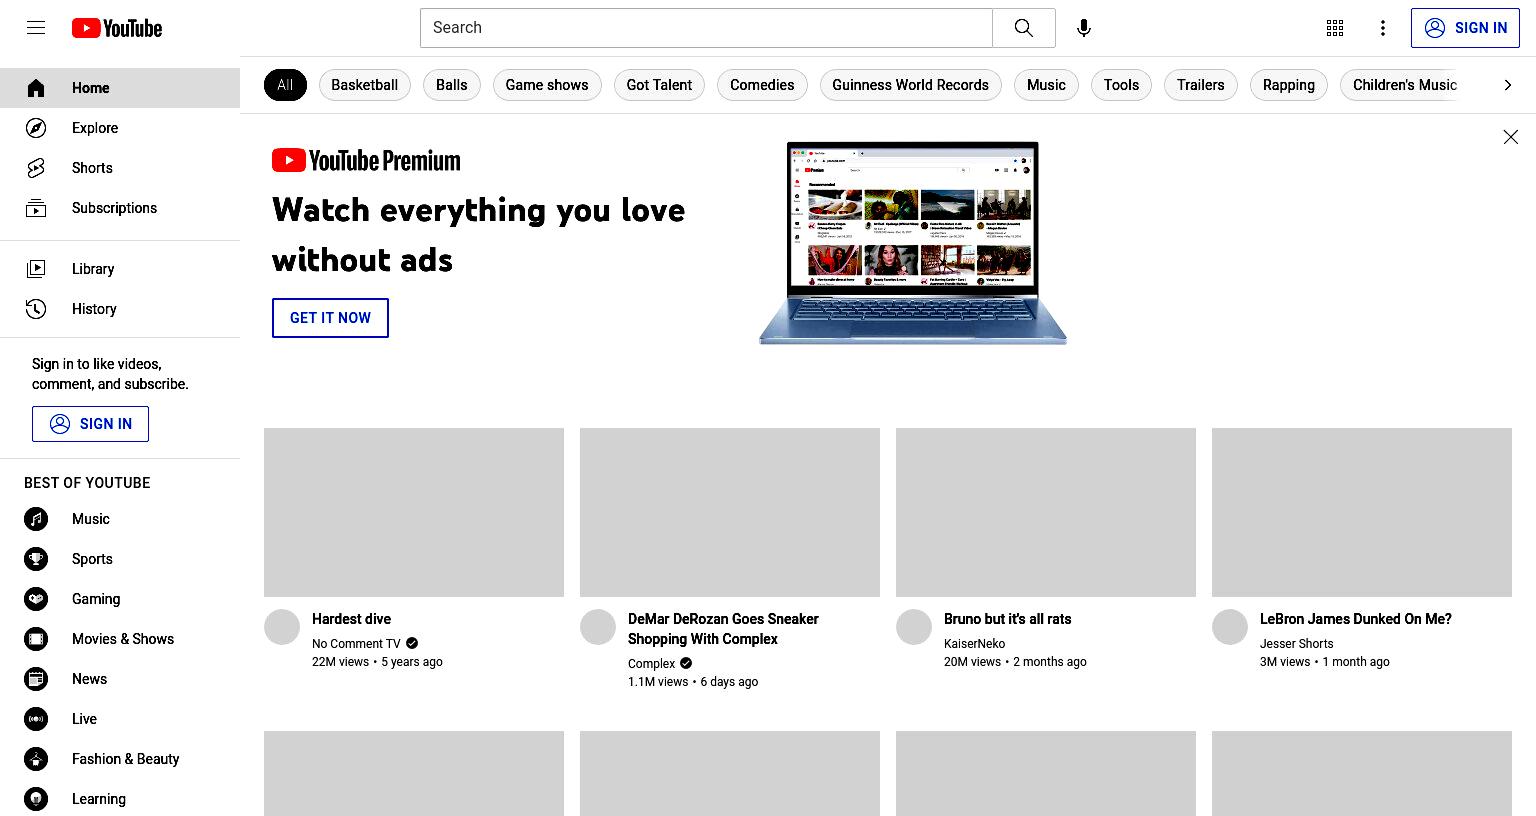Select the Music filter chip
This screenshot has height=816, width=1536.
click(1046, 85)
